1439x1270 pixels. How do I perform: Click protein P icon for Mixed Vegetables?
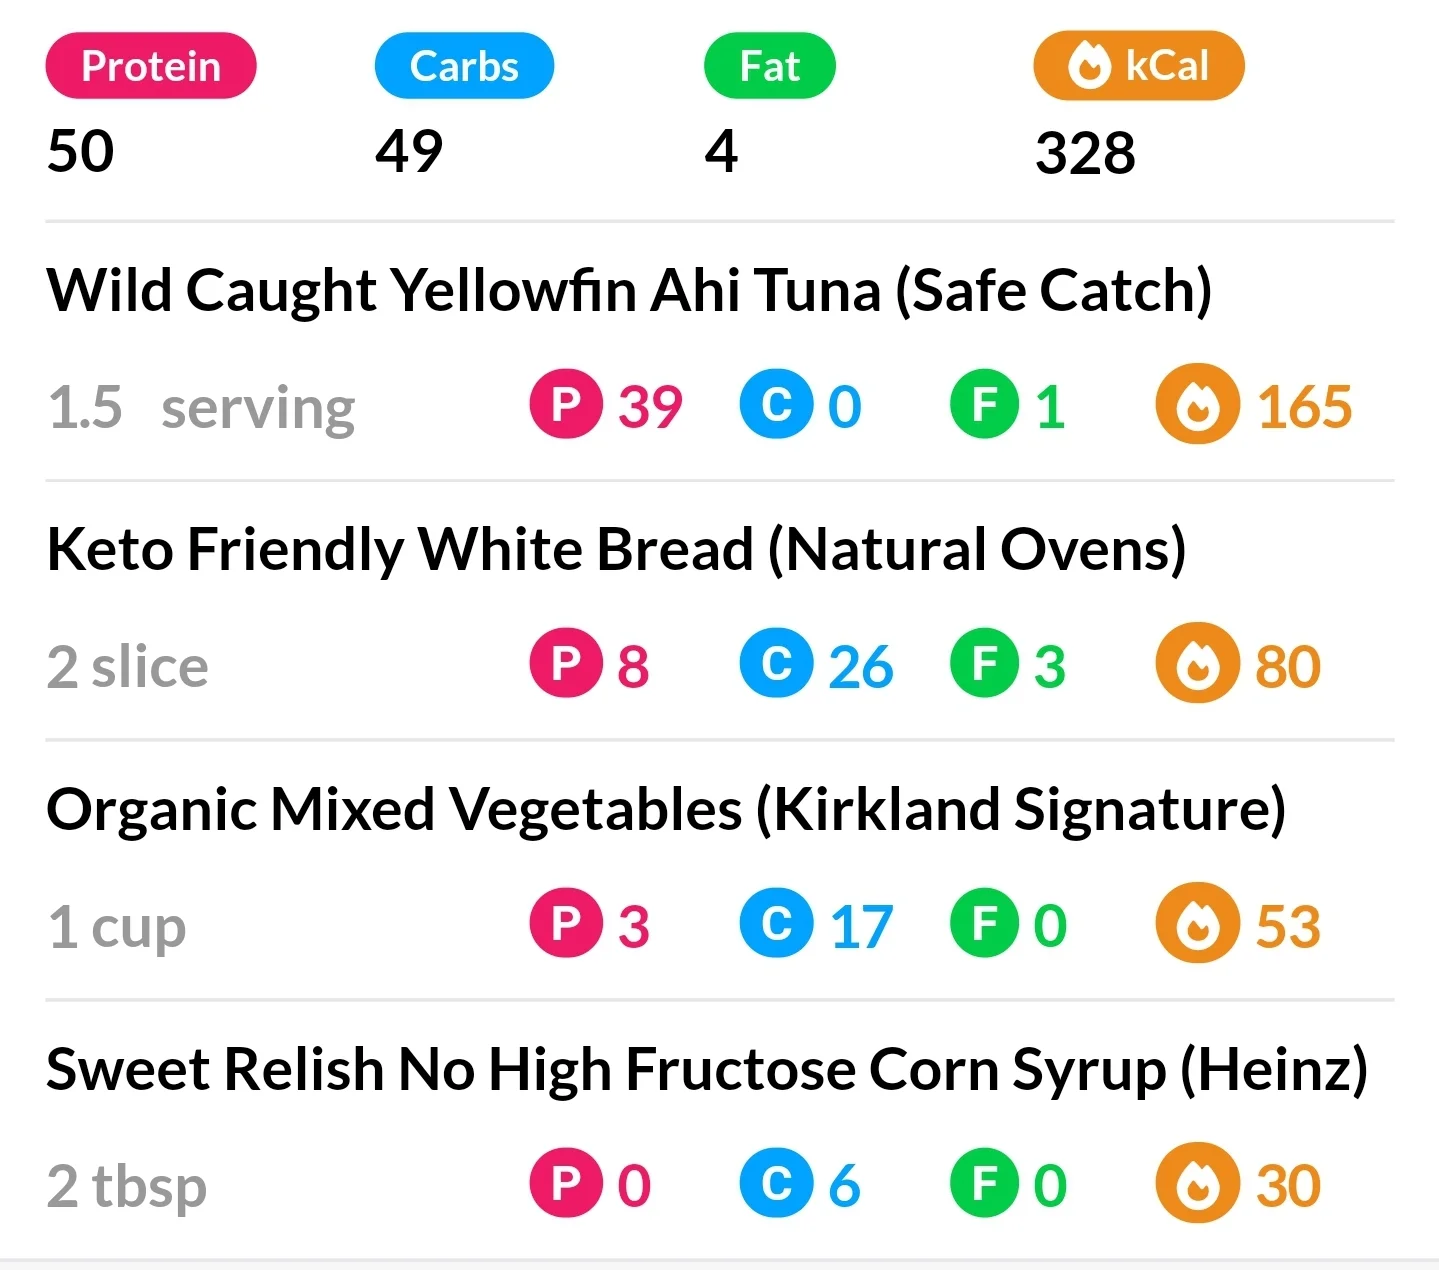pyautogui.click(x=566, y=924)
